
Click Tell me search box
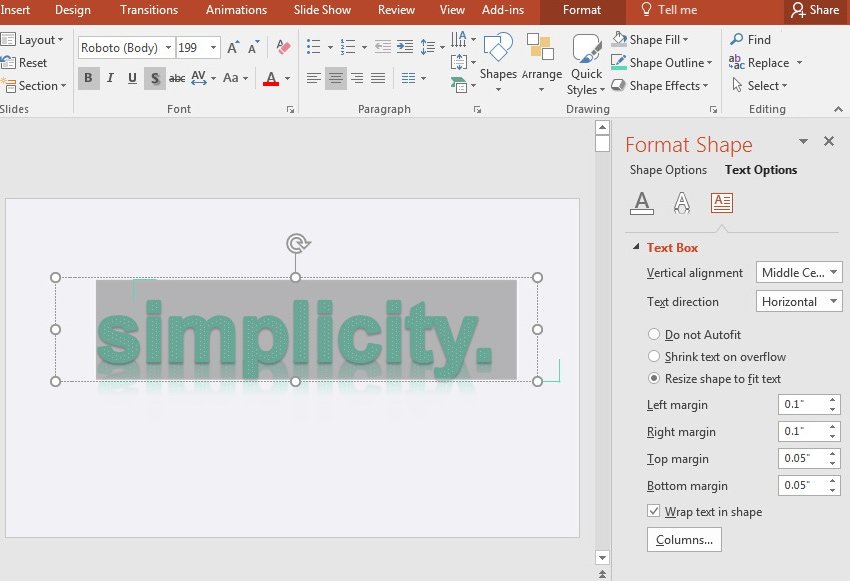coord(668,10)
